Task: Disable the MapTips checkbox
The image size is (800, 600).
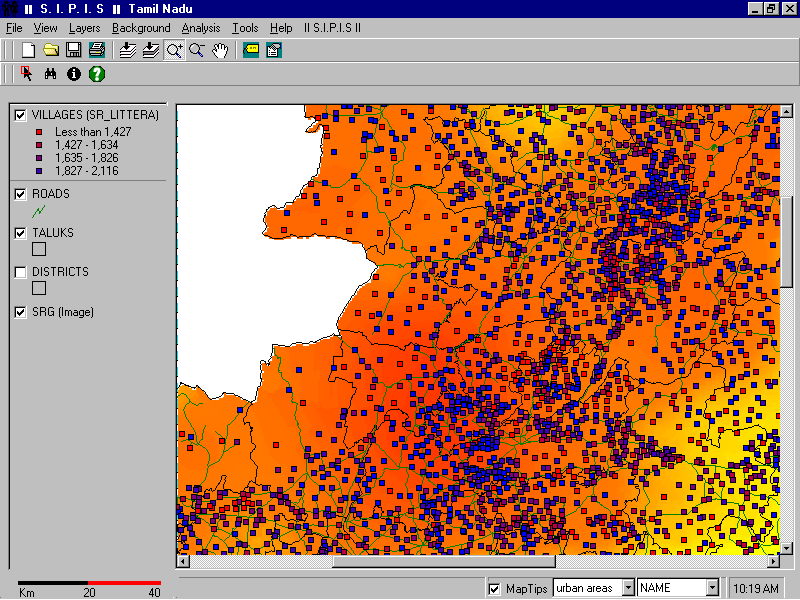Action: tap(494, 589)
